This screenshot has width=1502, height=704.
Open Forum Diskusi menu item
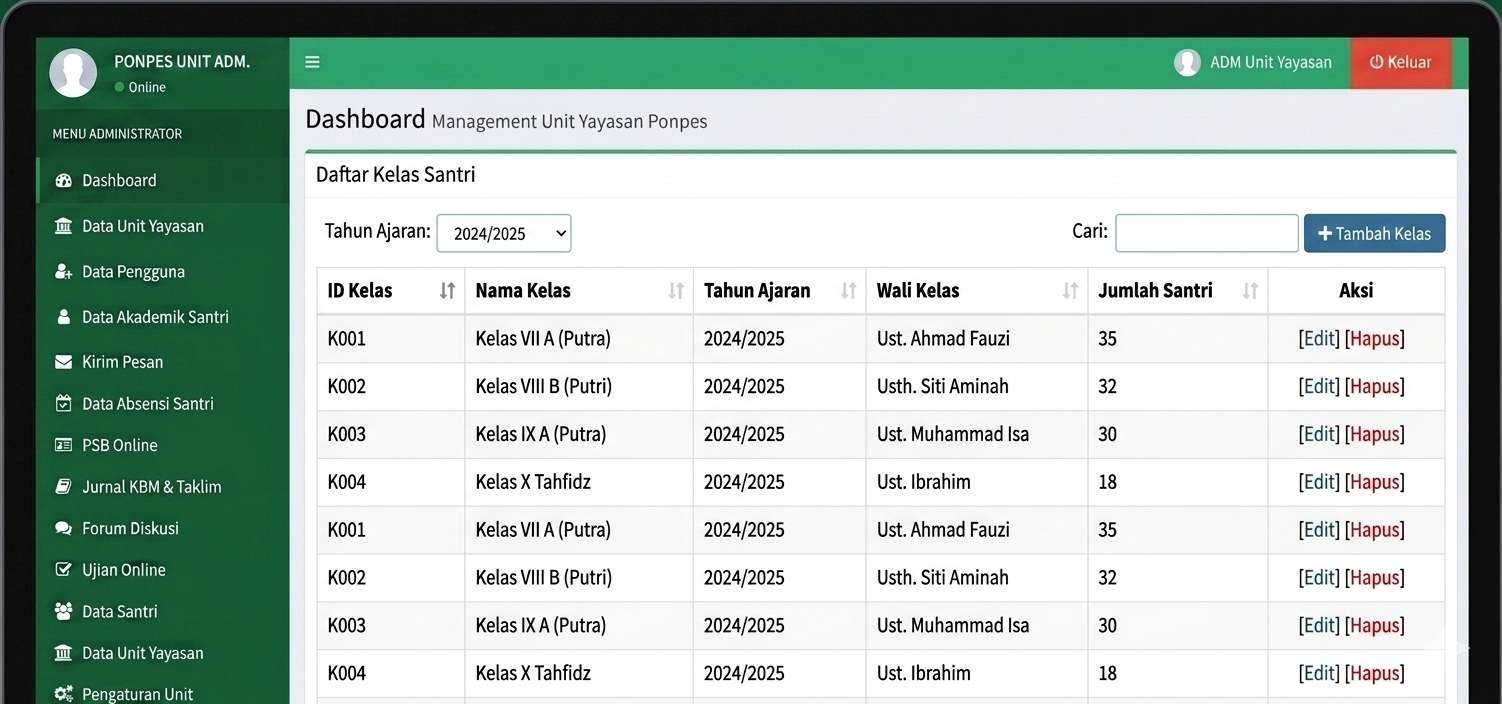click(x=163, y=528)
